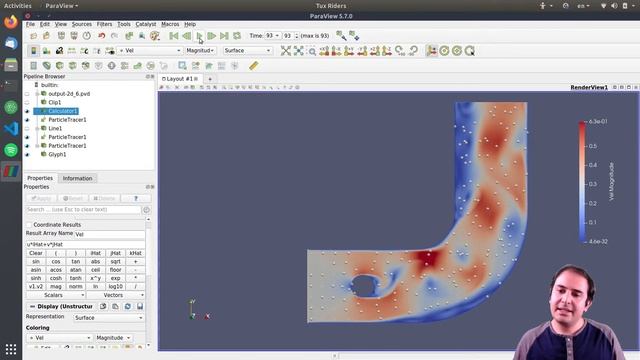Viewport: 640px width, 360px height.
Task: Open the color palette icon
Action: coord(155,36)
